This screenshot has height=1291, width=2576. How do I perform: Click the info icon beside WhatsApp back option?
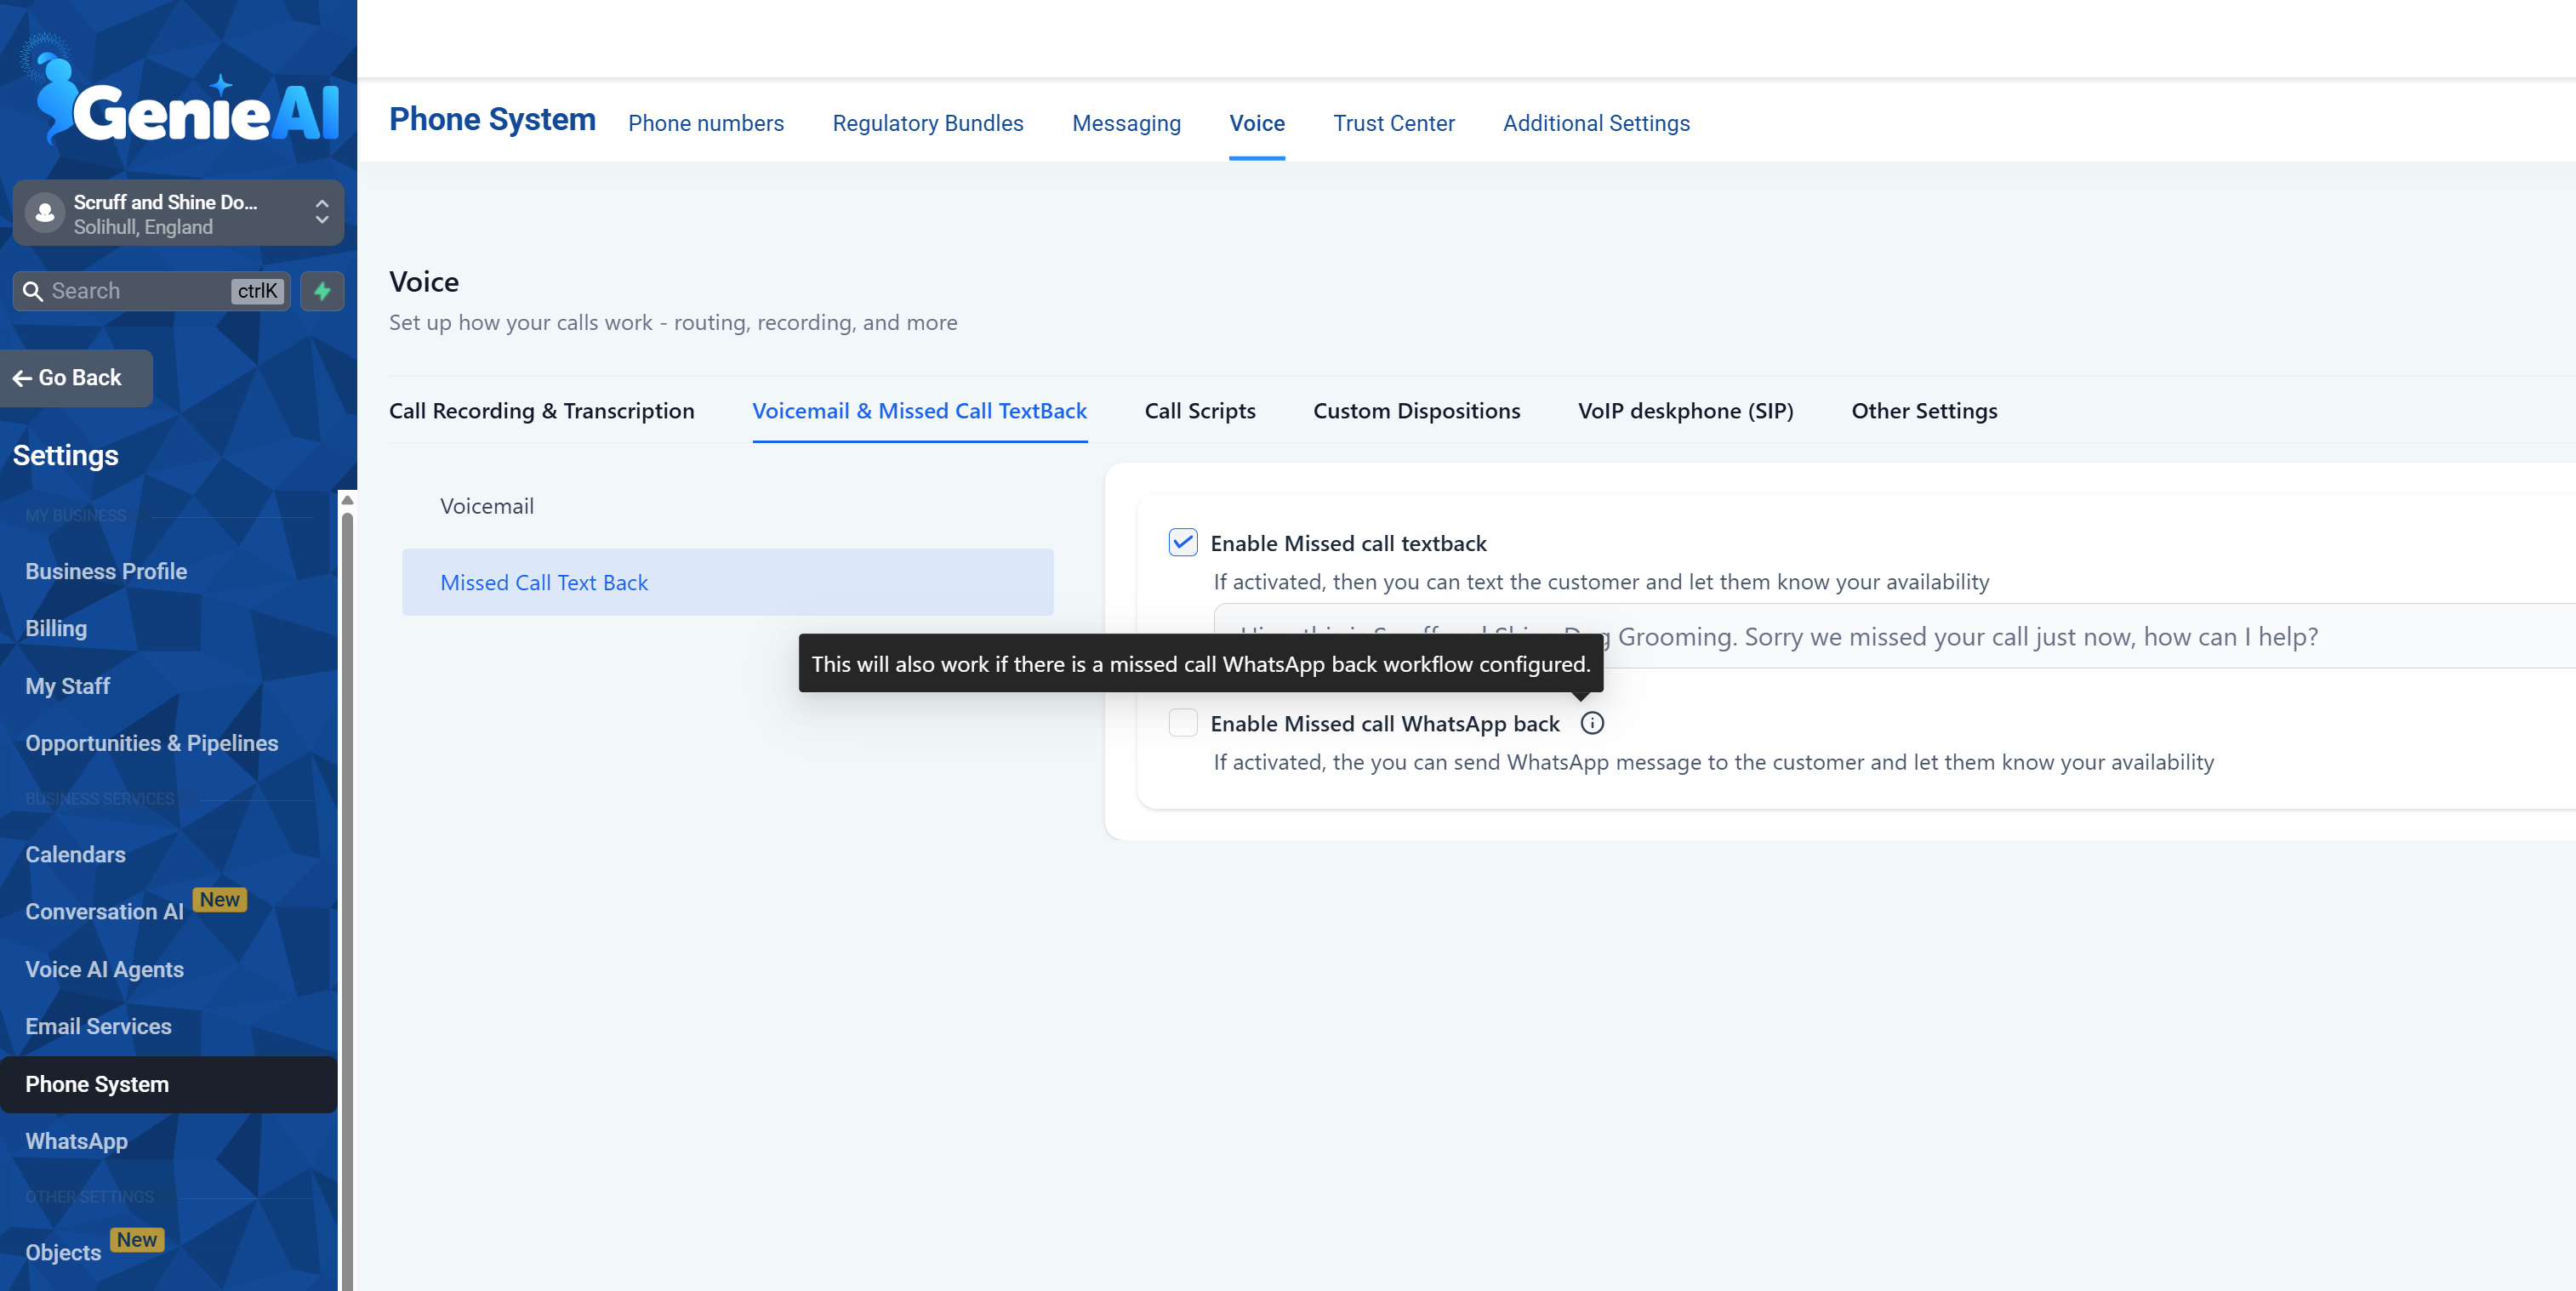click(x=1591, y=723)
